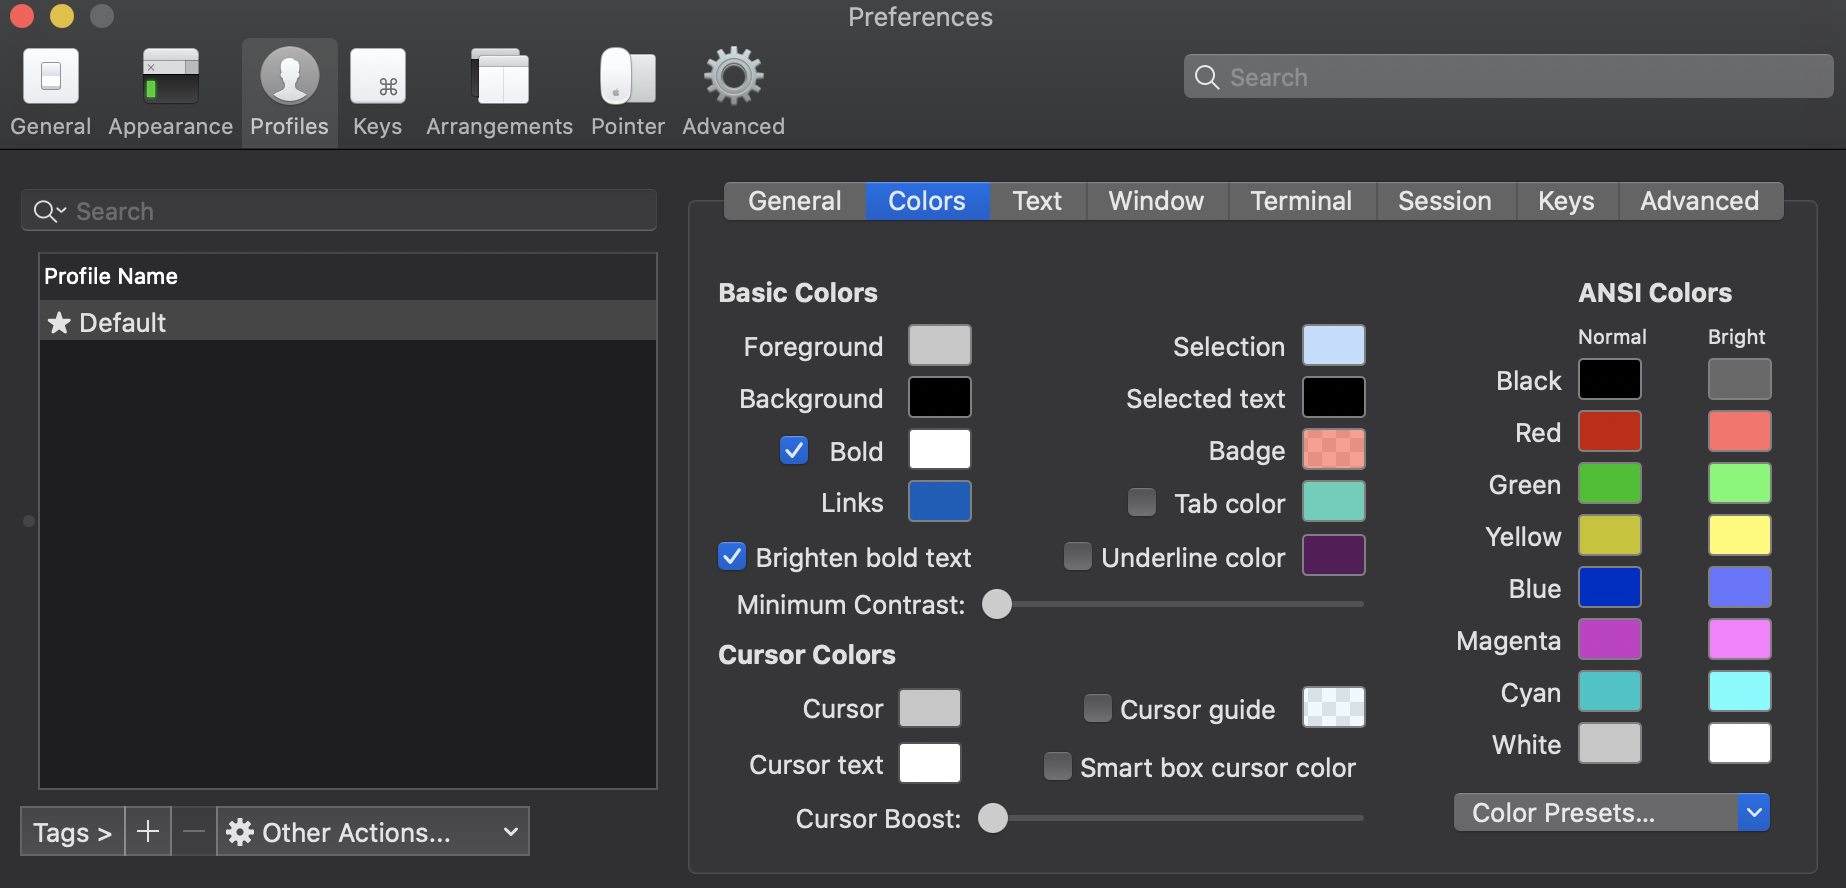Open the ANSI Normal Cyan swatch
The height and width of the screenshot is (888, 1846).
point(1610,691)
